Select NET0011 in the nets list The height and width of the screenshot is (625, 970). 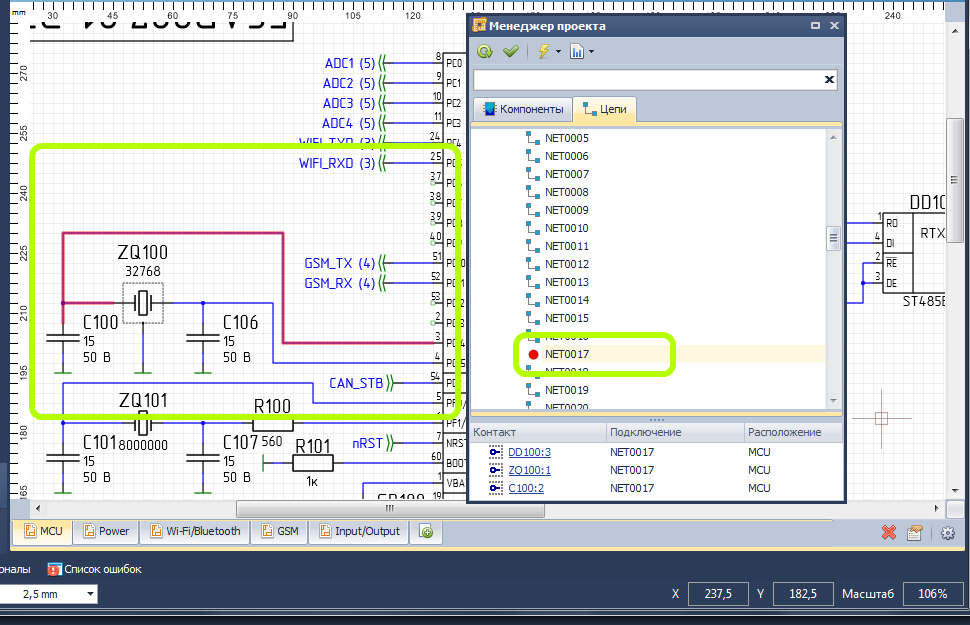[567, 246]
